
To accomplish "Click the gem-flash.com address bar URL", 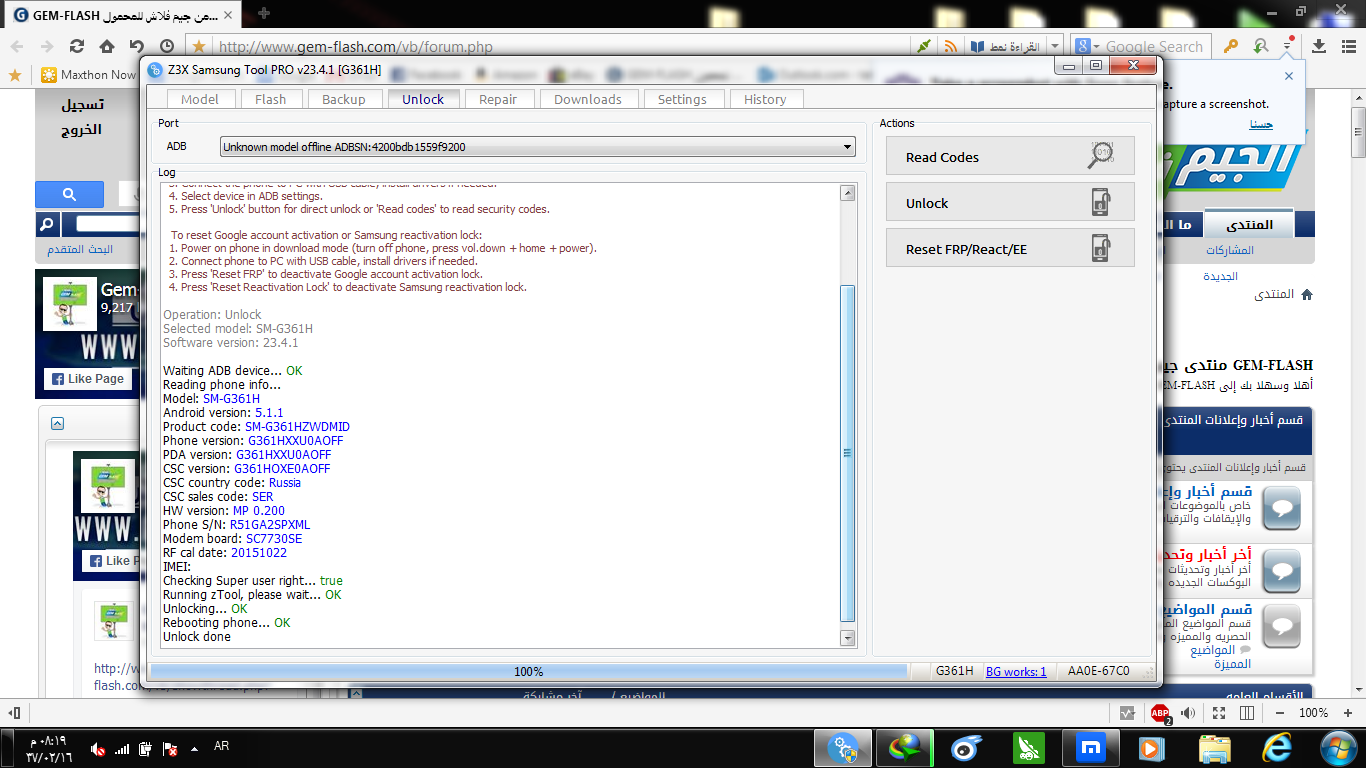I will tap(355, 46).
